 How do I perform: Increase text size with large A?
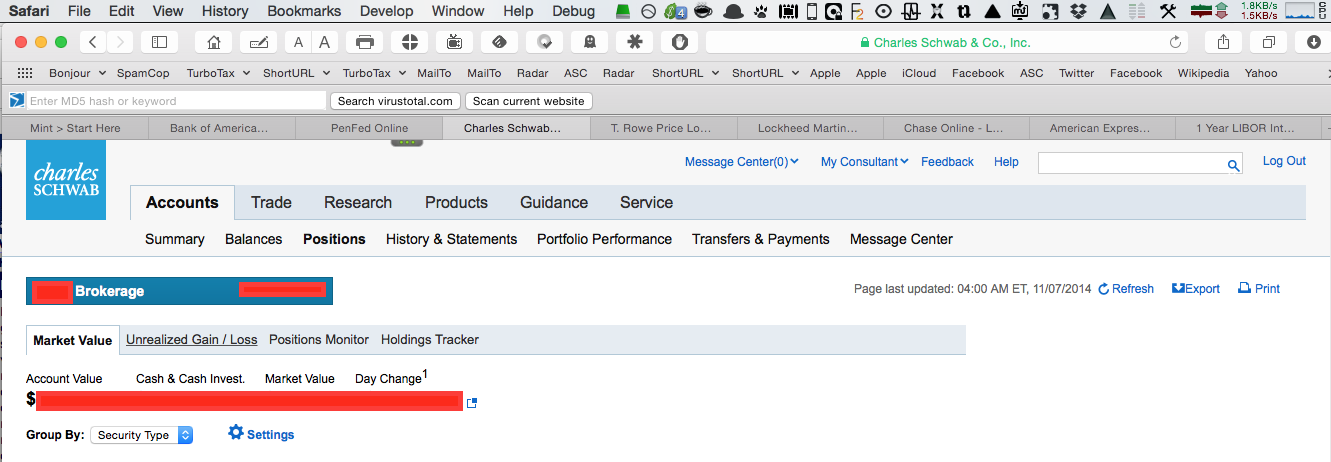325,42
